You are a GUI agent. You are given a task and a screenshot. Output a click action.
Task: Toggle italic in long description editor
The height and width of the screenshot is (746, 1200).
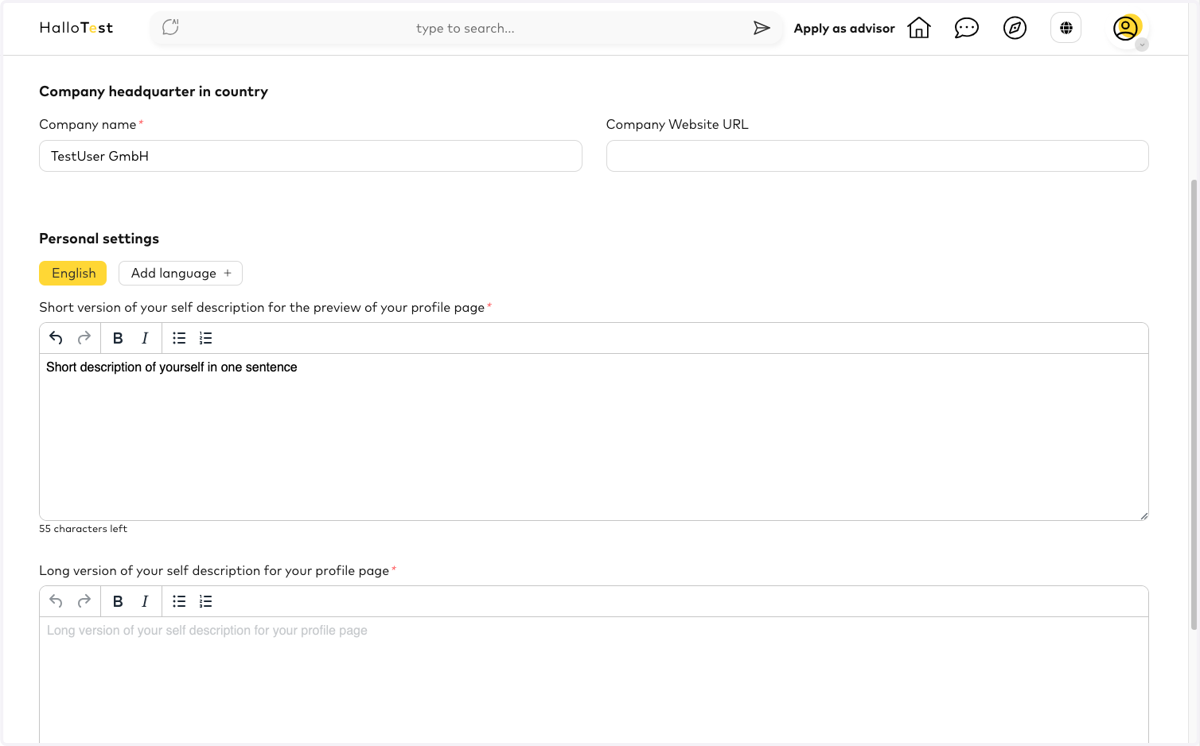tap(145, 601)
